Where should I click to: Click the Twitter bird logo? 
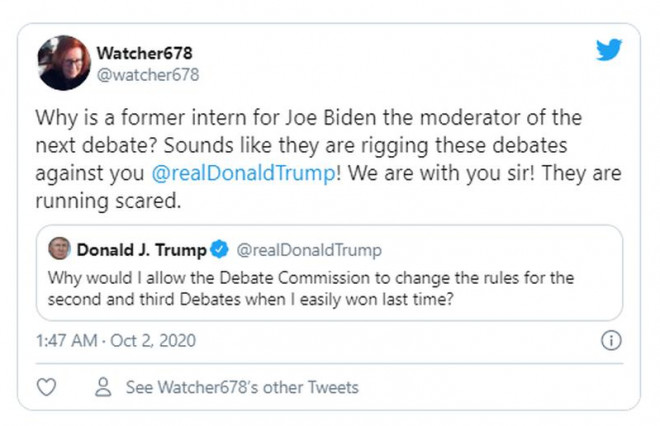[609, 50]
